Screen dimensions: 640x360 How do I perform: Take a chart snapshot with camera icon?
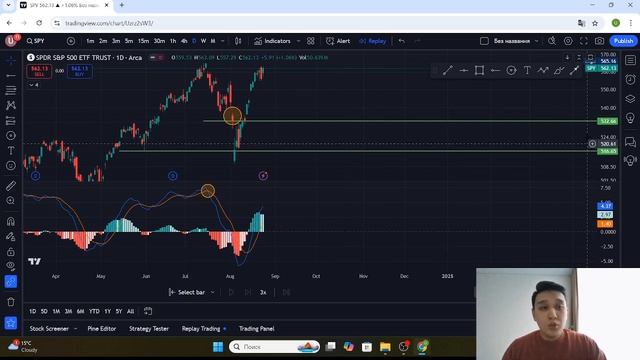(x=599, y=41)
